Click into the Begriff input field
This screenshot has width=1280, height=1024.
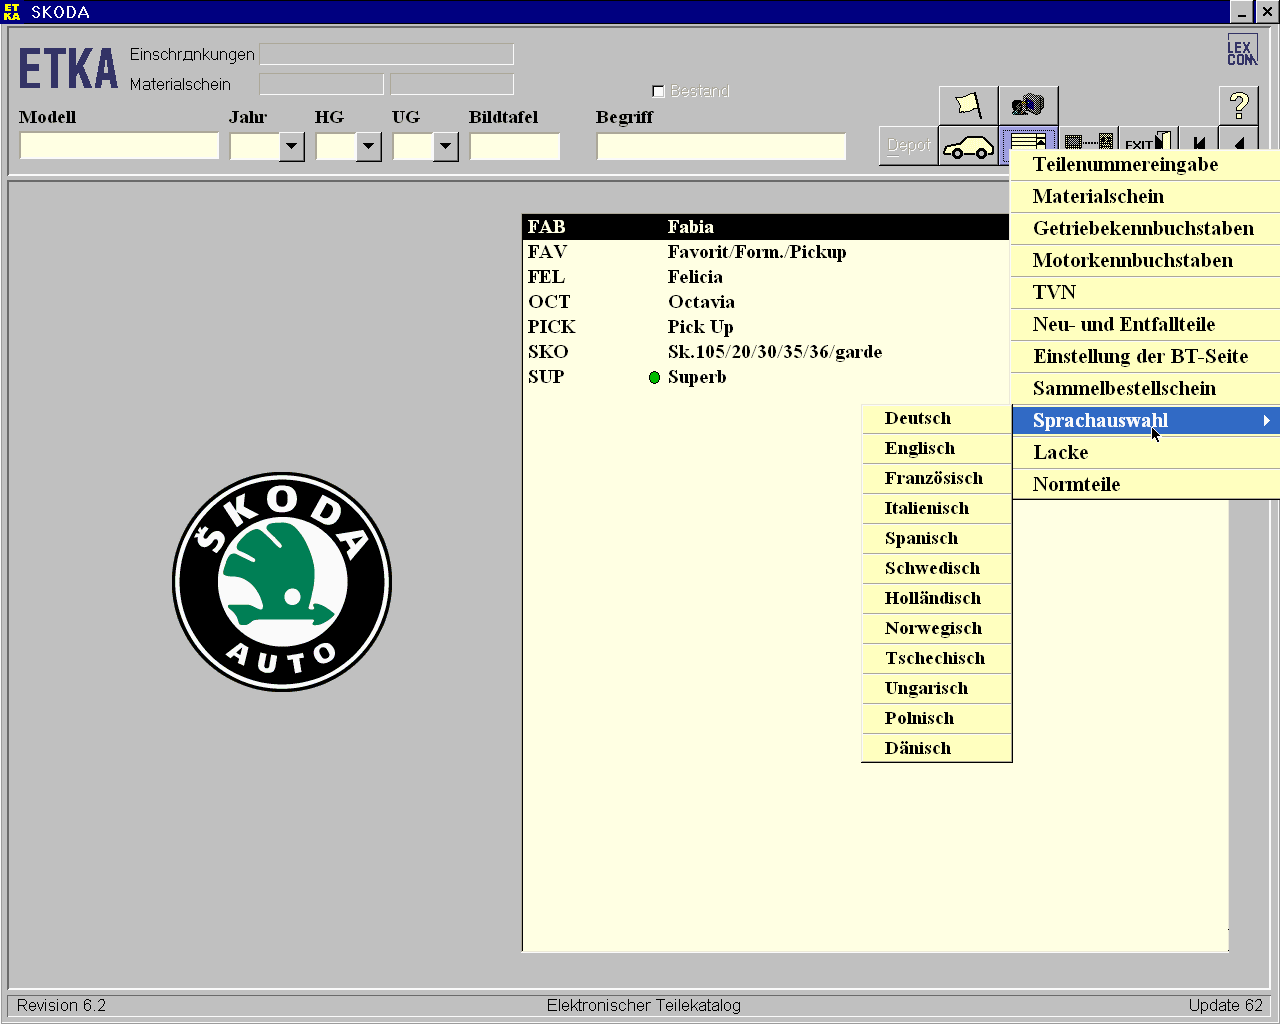[x=721, y=146]
